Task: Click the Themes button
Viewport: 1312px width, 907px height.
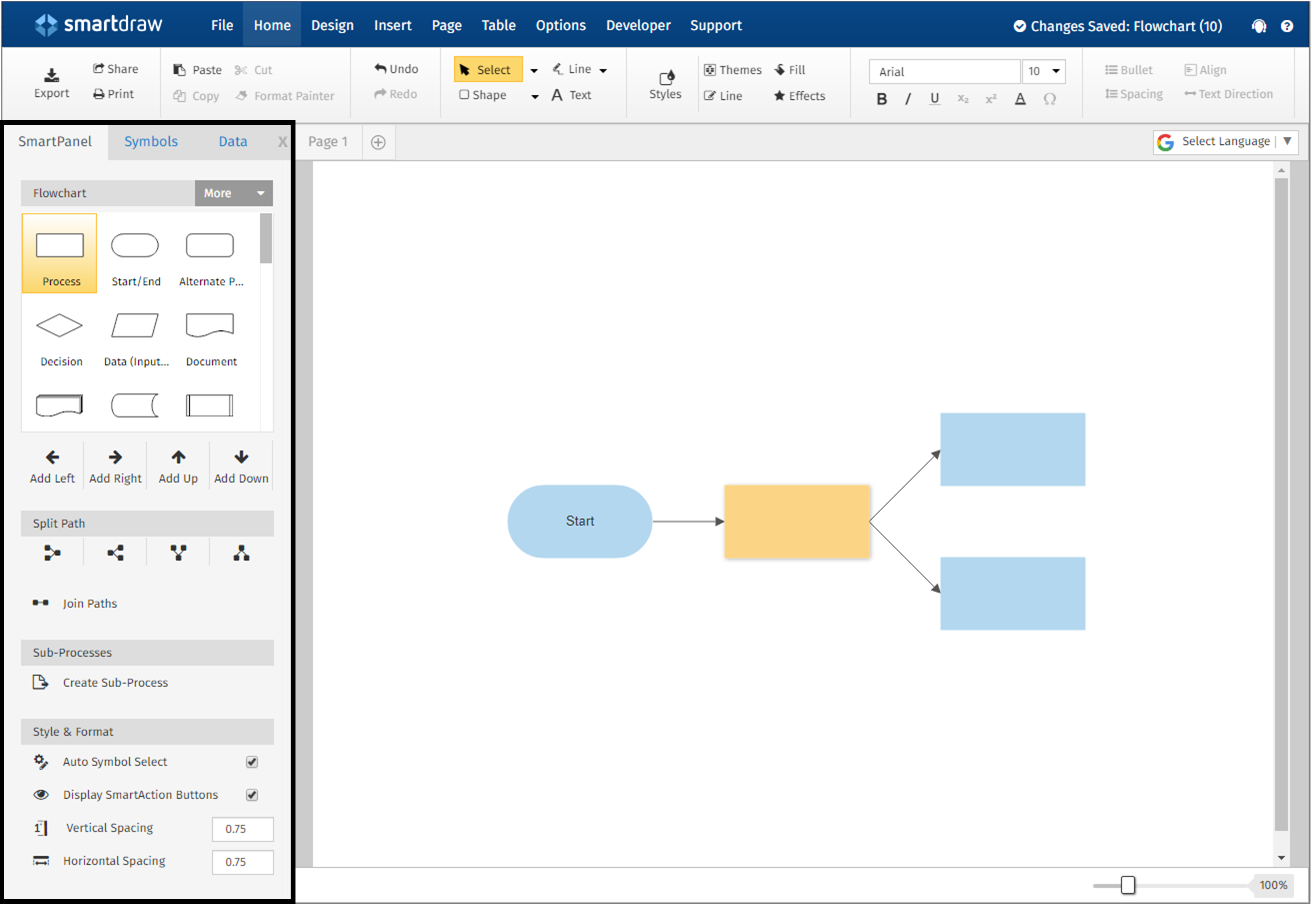Action: pos(732,70)
